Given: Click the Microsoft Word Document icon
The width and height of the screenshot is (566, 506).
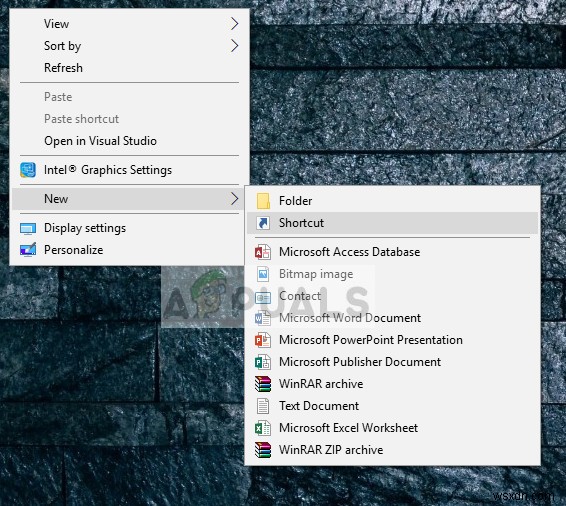Looking at the screenshot, I should (263, 318).
